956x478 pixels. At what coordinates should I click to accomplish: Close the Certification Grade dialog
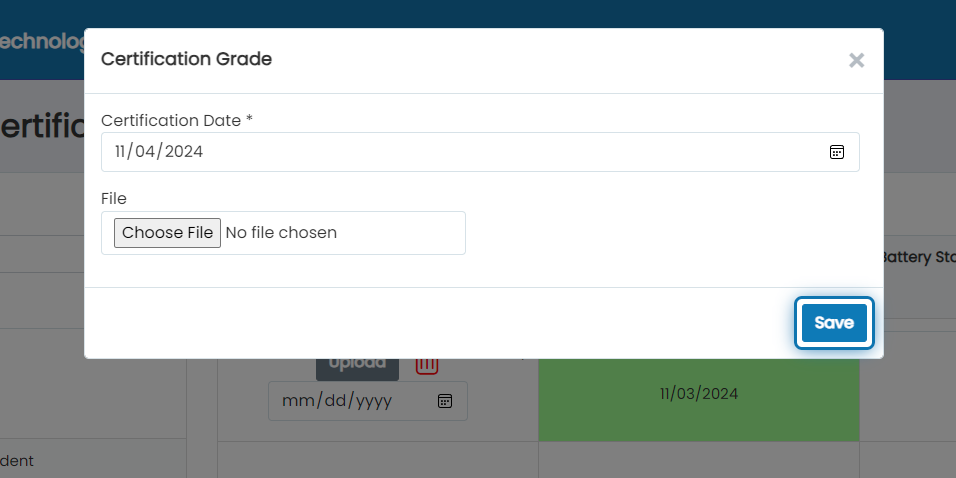pos(856,60)
